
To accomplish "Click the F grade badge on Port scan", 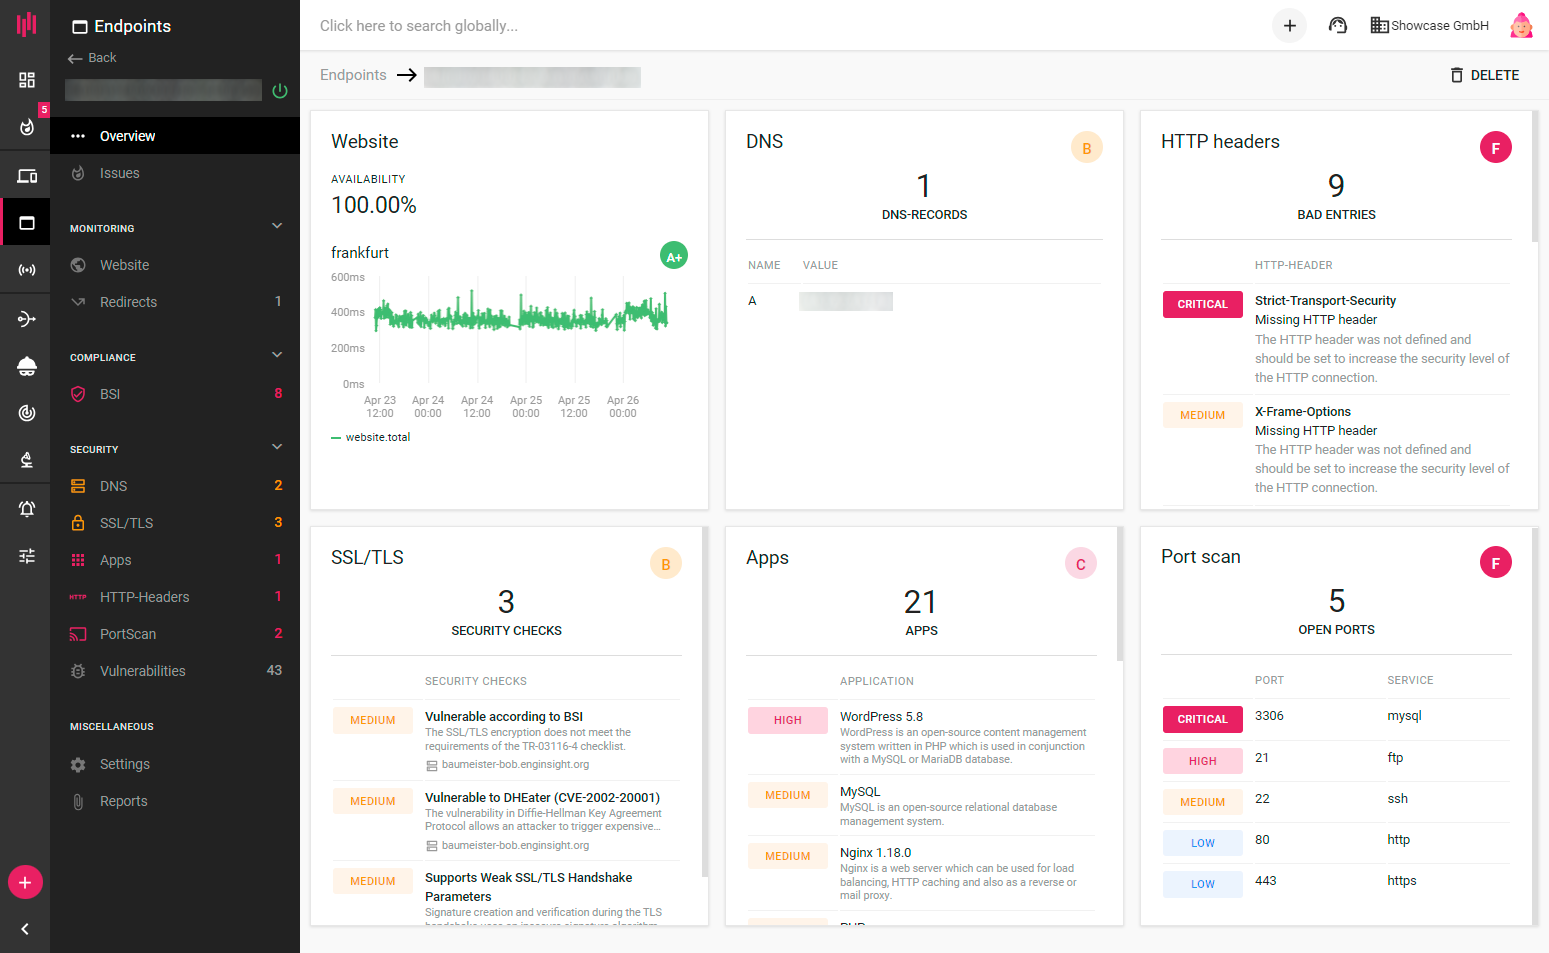I will (1495, 563).
